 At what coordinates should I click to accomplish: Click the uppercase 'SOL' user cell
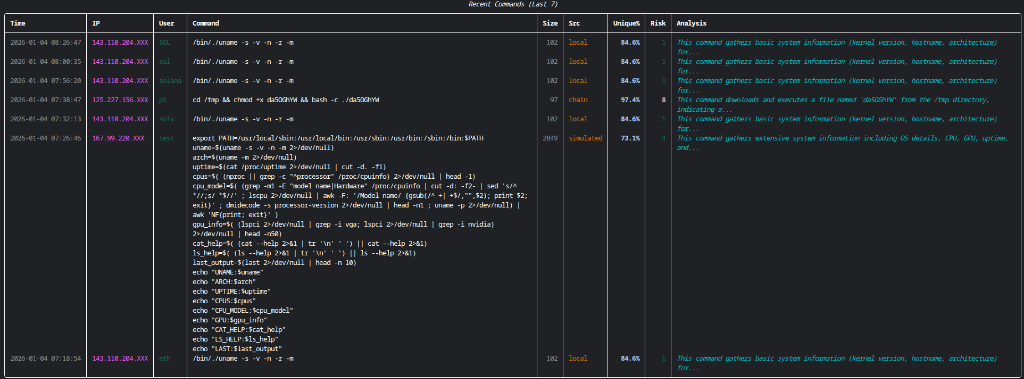click(165, 42)
